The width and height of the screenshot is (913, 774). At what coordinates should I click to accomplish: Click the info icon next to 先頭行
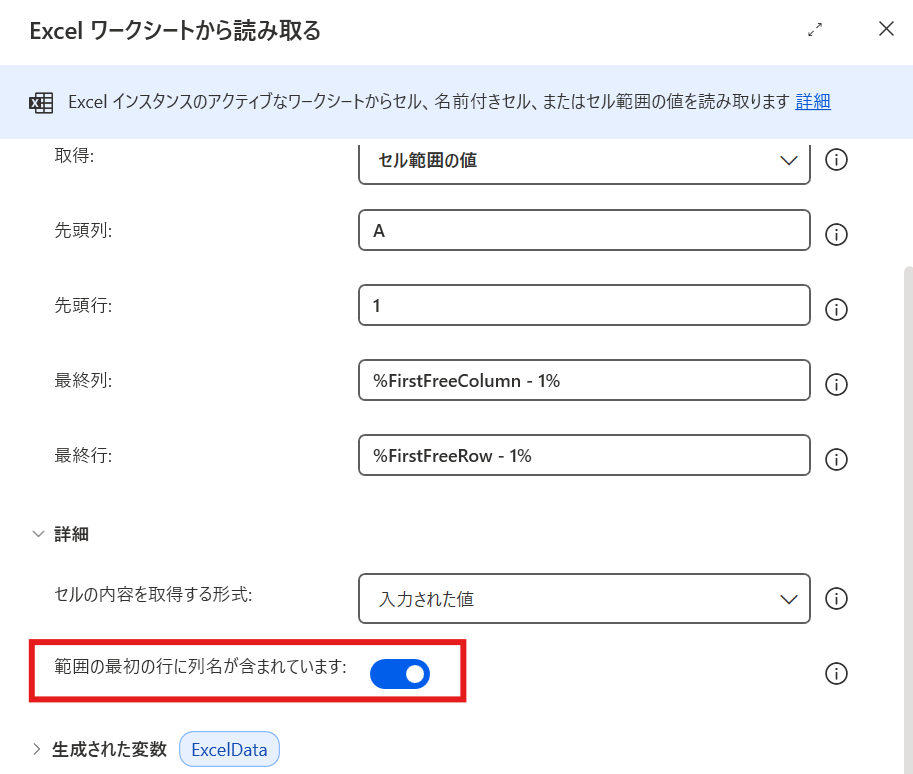836,310
